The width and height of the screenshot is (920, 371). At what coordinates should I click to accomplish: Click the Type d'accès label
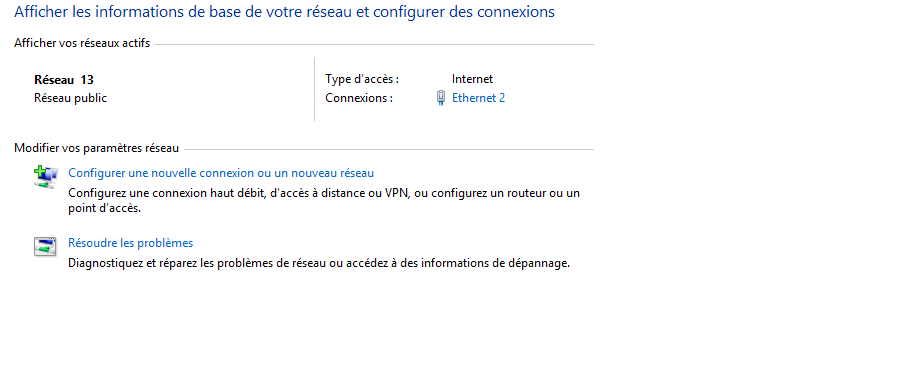362,79
